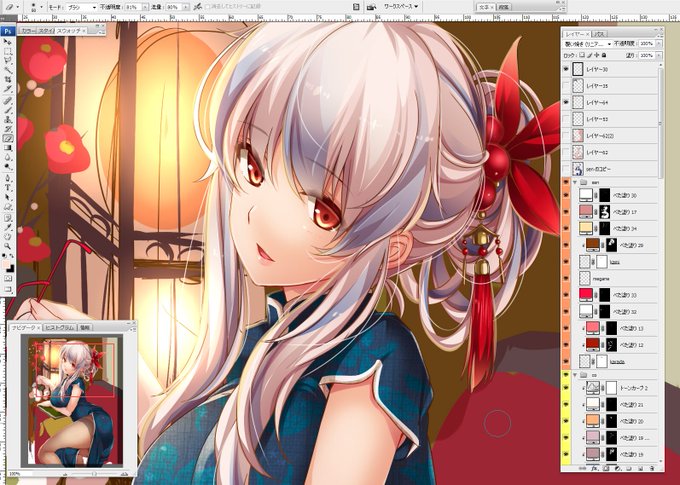Switch to the ヒストグラム tab
Viewport: 680px width, 485px height.
(60, 328)
